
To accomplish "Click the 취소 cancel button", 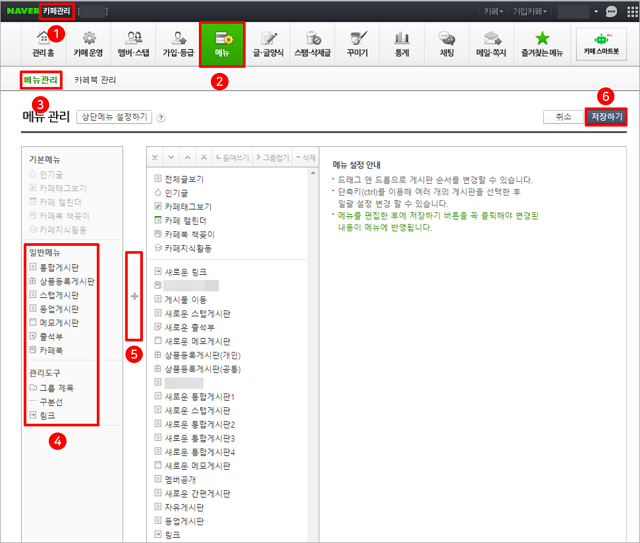I will tap(557, 117).
